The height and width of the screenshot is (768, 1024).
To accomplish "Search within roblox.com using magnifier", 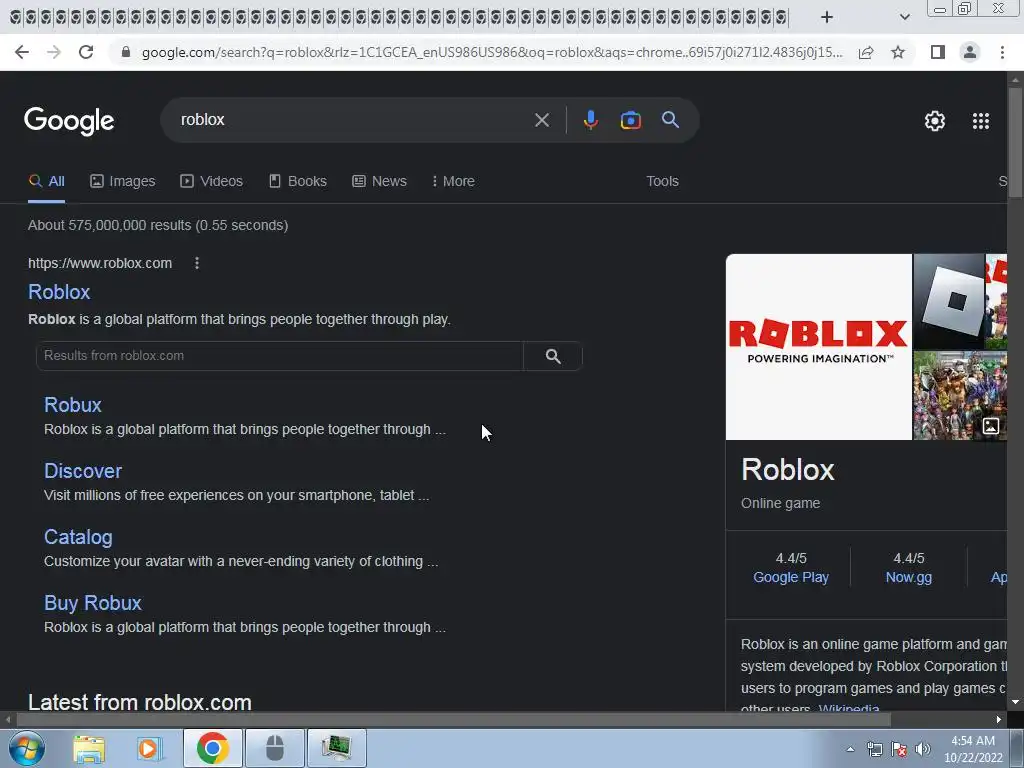I will pyautogui.click(x=553, y=356).
